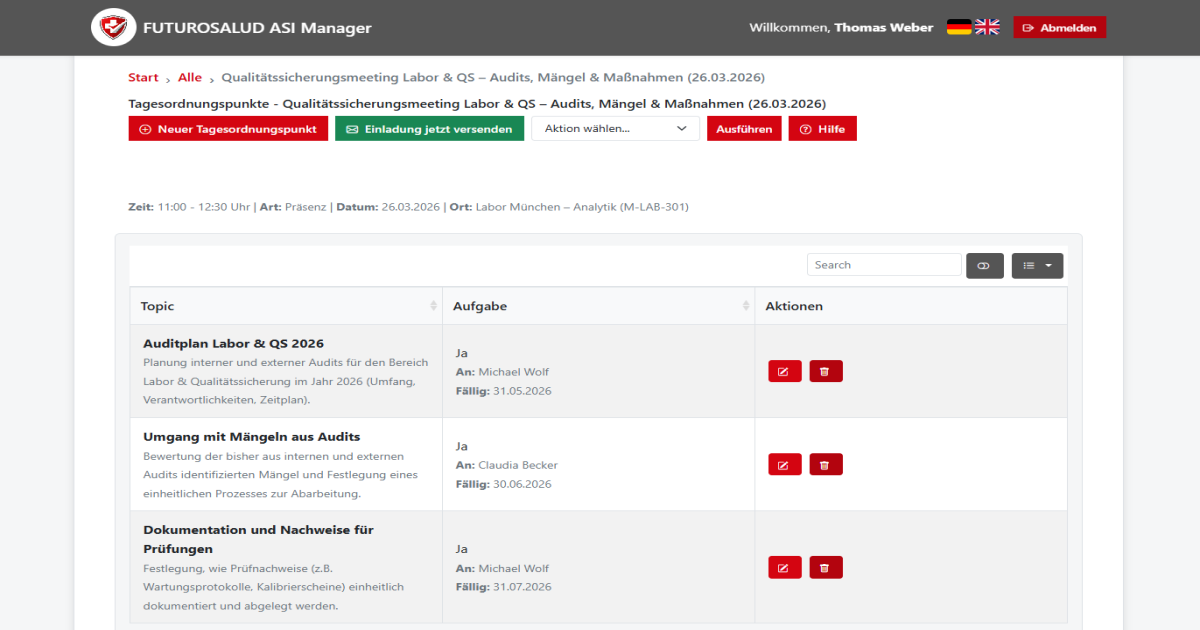
Task: Click the Abmelden logout button
Action: [1059, 28]
